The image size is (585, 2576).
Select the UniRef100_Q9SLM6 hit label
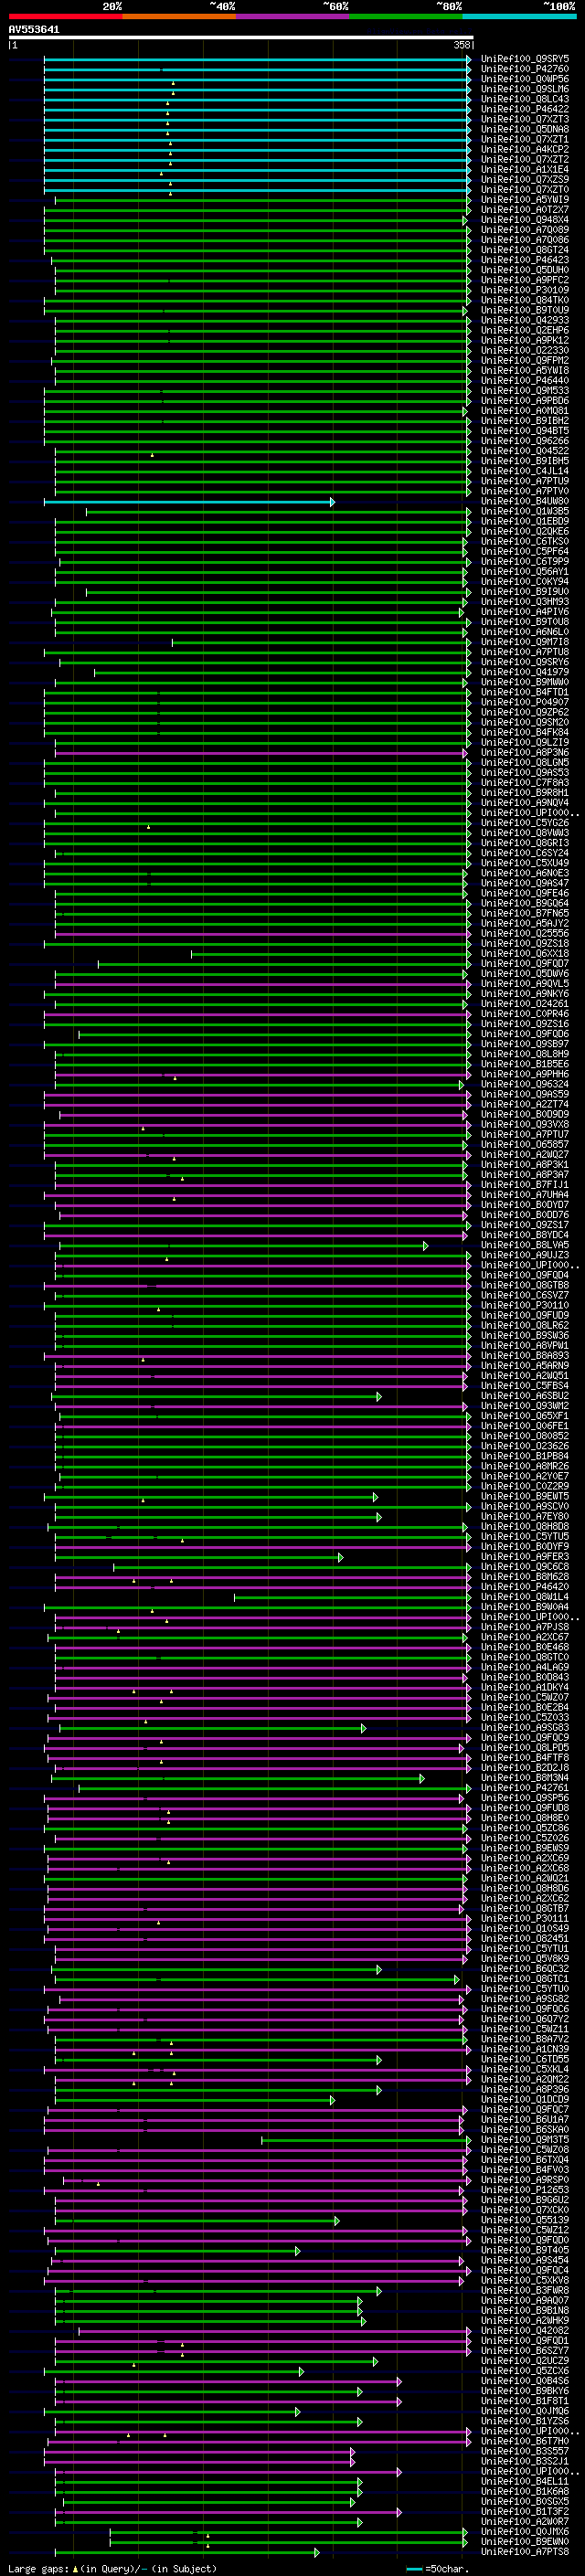click(x=525, y=89)
